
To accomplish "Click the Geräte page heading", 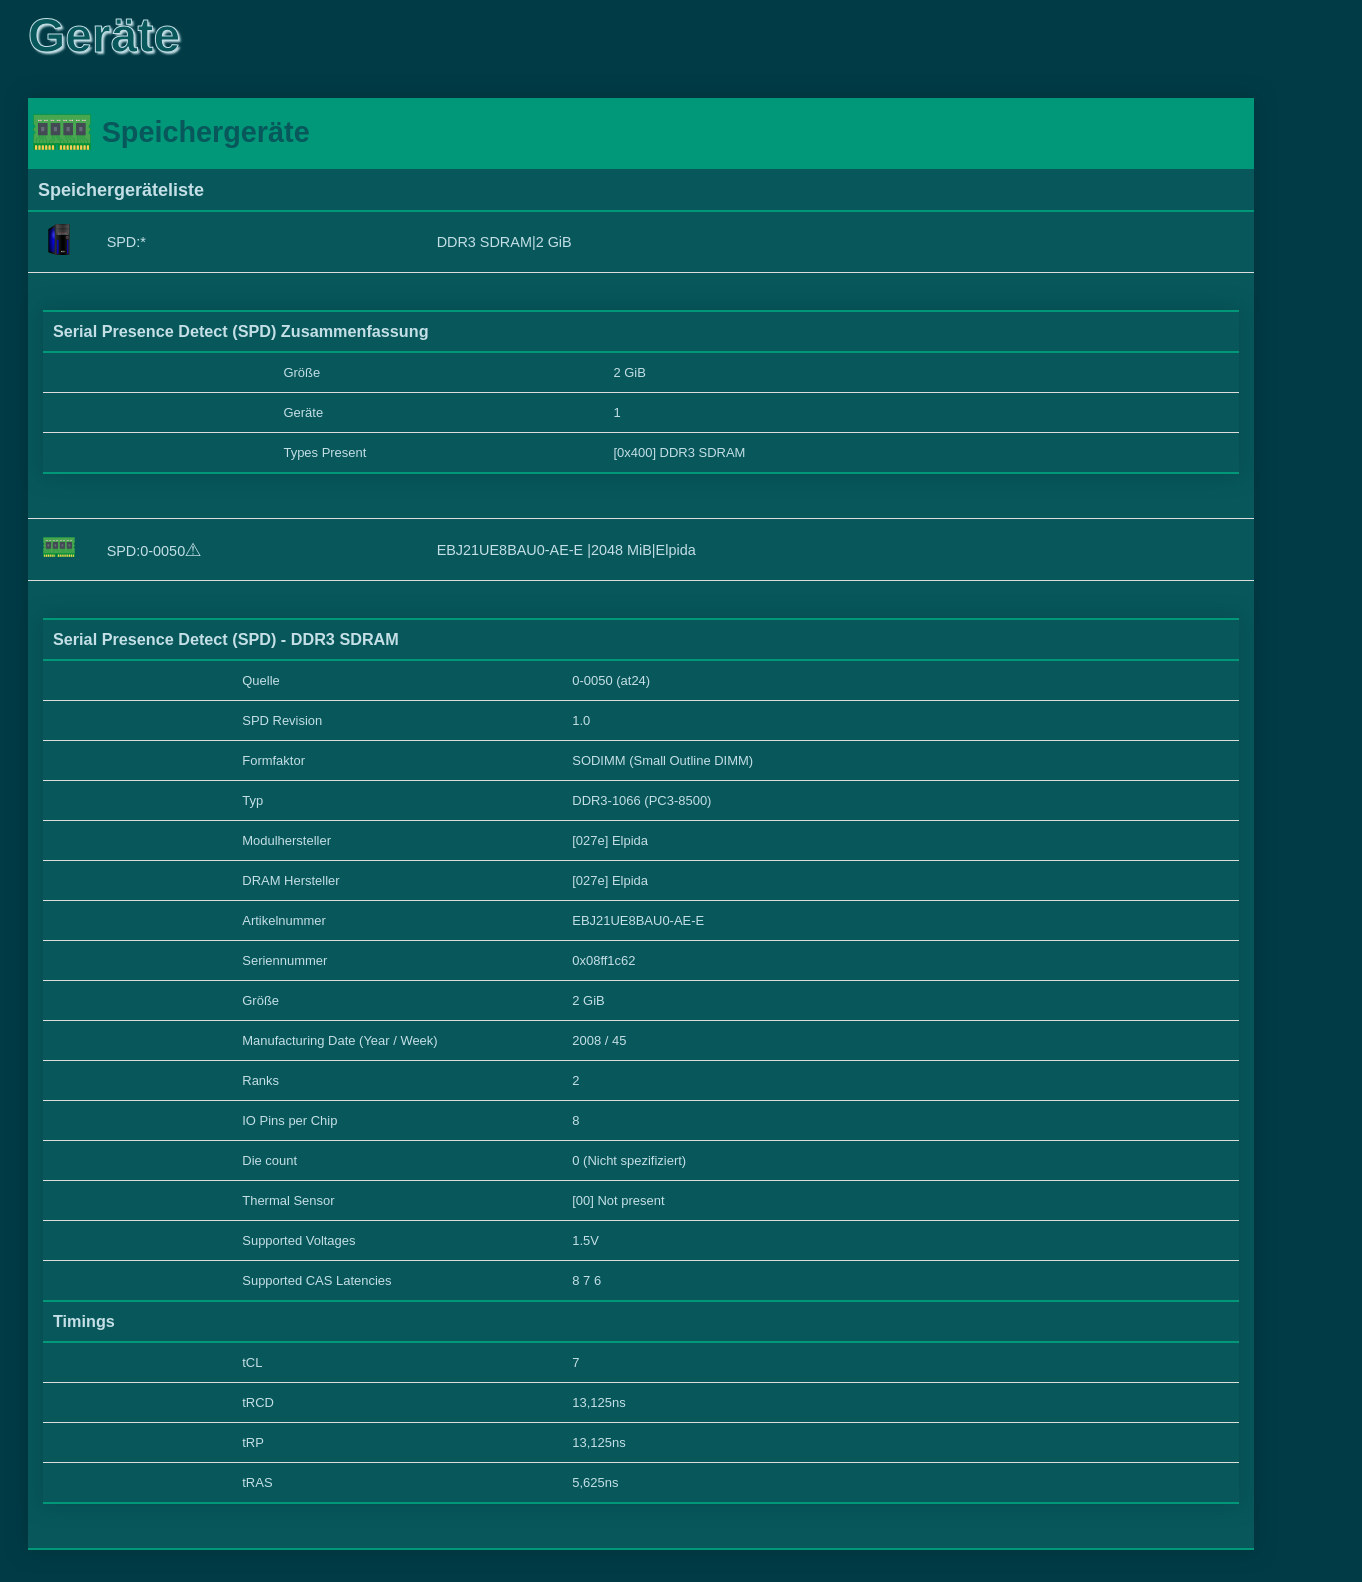I will point(105,37).
